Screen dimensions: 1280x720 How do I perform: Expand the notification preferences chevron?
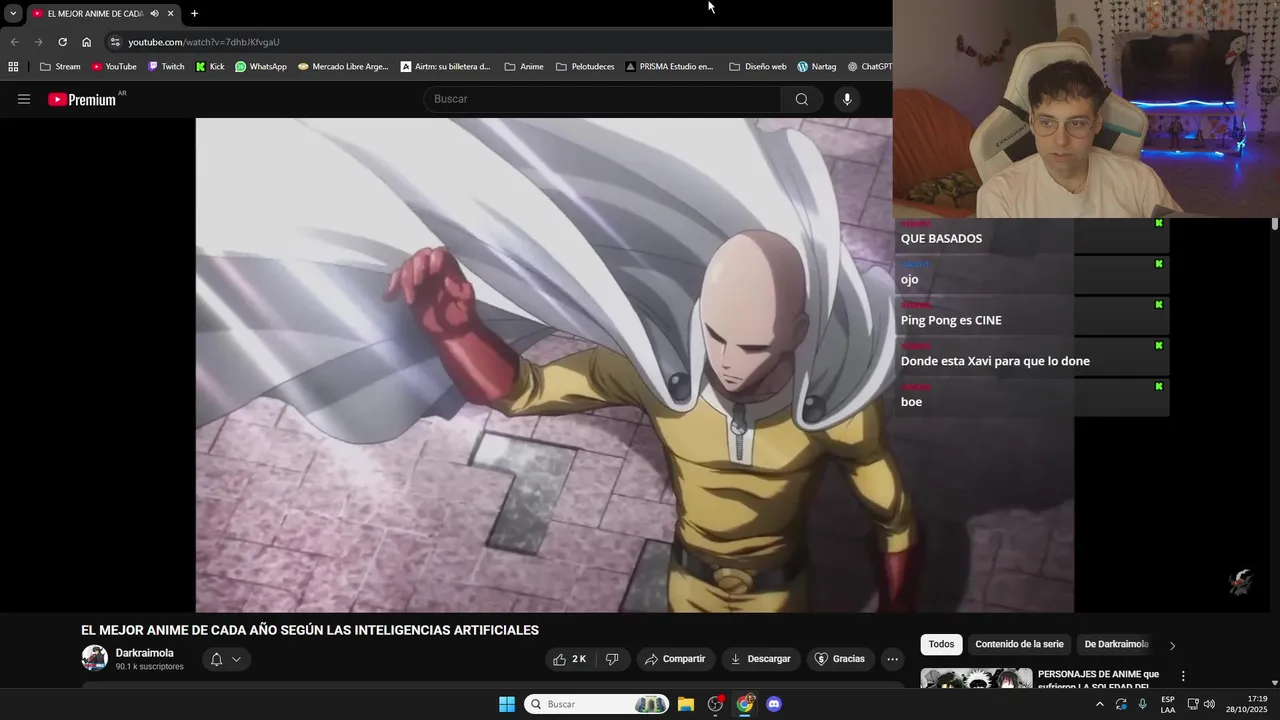(237, 659)
